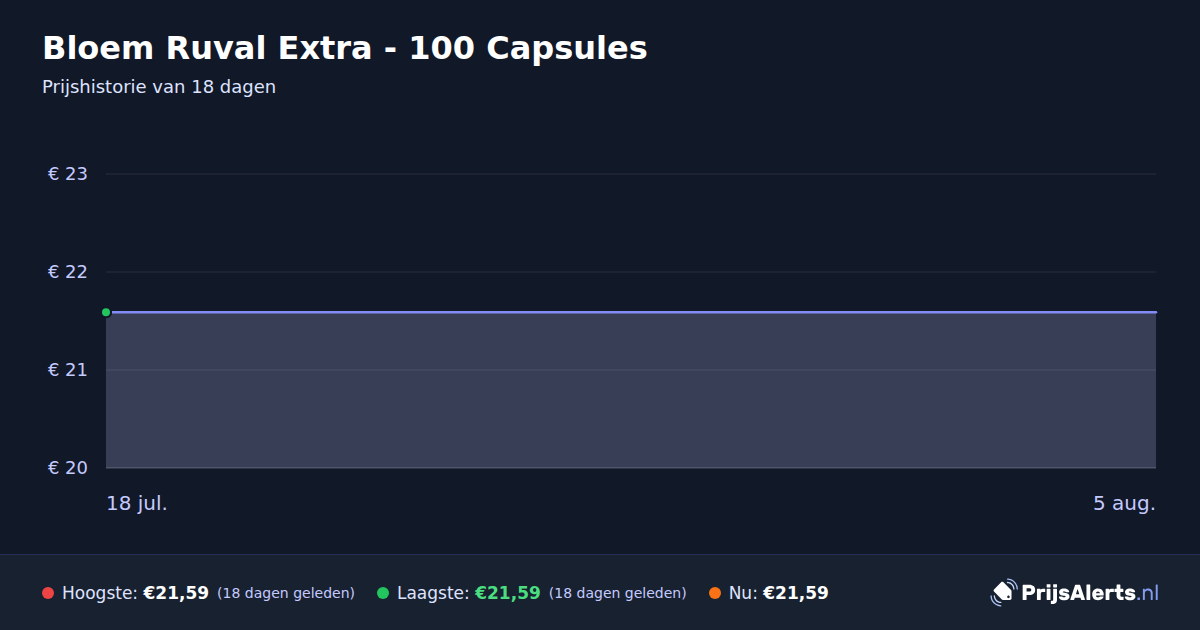Click the green data point on the chart line
The width and height of the screenshot is (1200, 630).
point(106,312)
